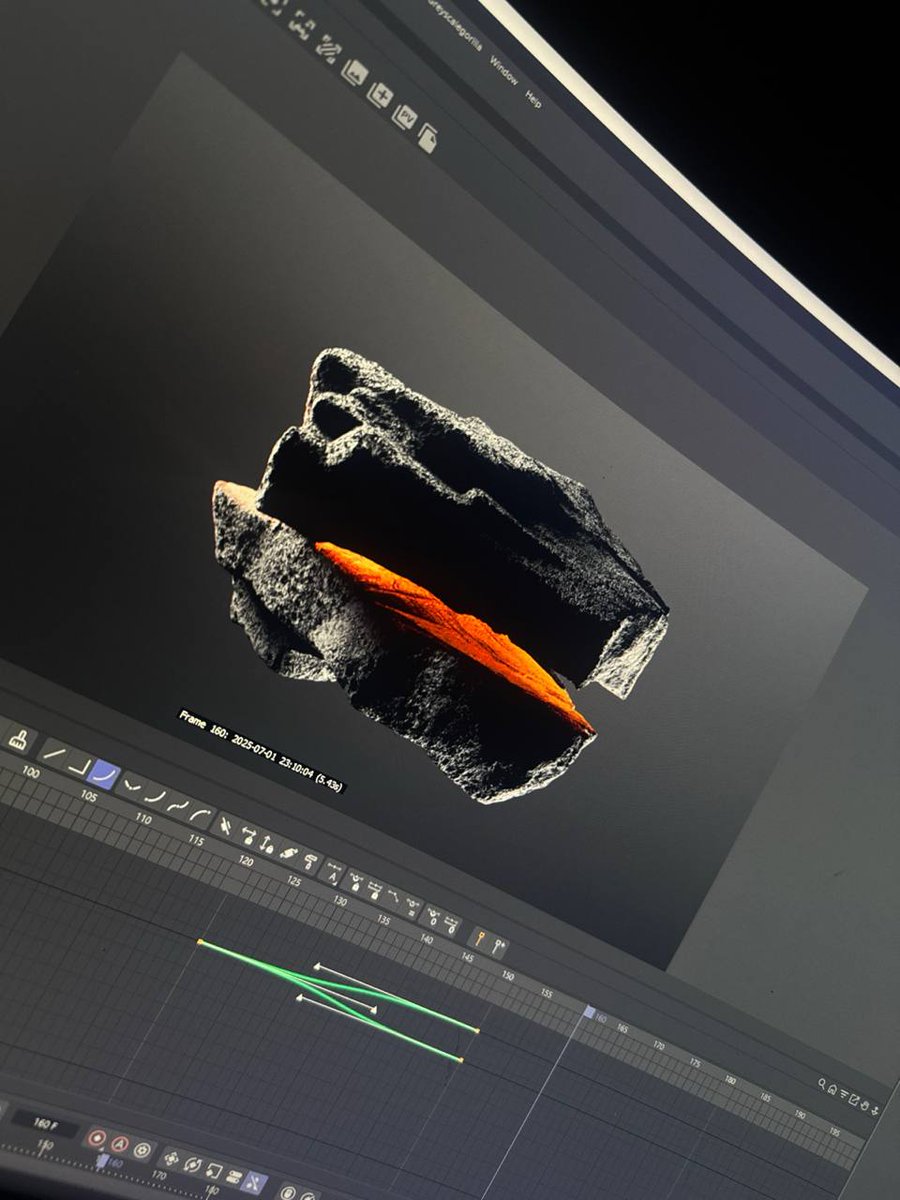
Task: Click the frame 160 playhead in the bottom scrubber
Action: tap(102, 1162)
